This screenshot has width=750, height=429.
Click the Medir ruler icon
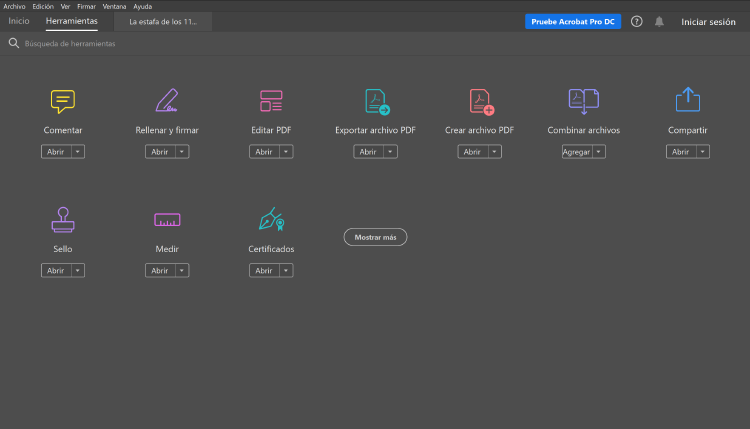click(x=167, y=219)
